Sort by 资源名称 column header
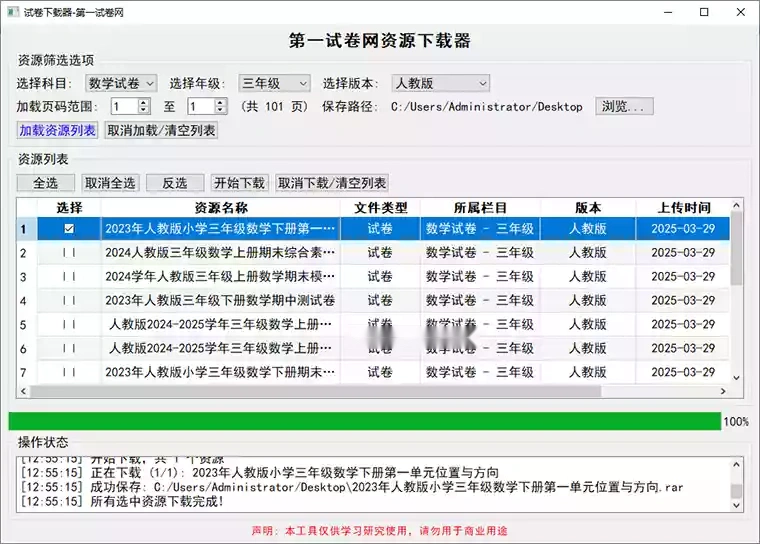 click(220, 207)
